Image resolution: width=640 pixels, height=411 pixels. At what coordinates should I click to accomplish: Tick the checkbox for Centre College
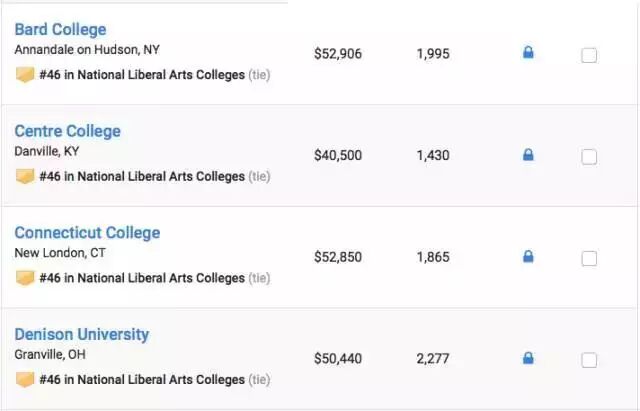click(589, 157)
